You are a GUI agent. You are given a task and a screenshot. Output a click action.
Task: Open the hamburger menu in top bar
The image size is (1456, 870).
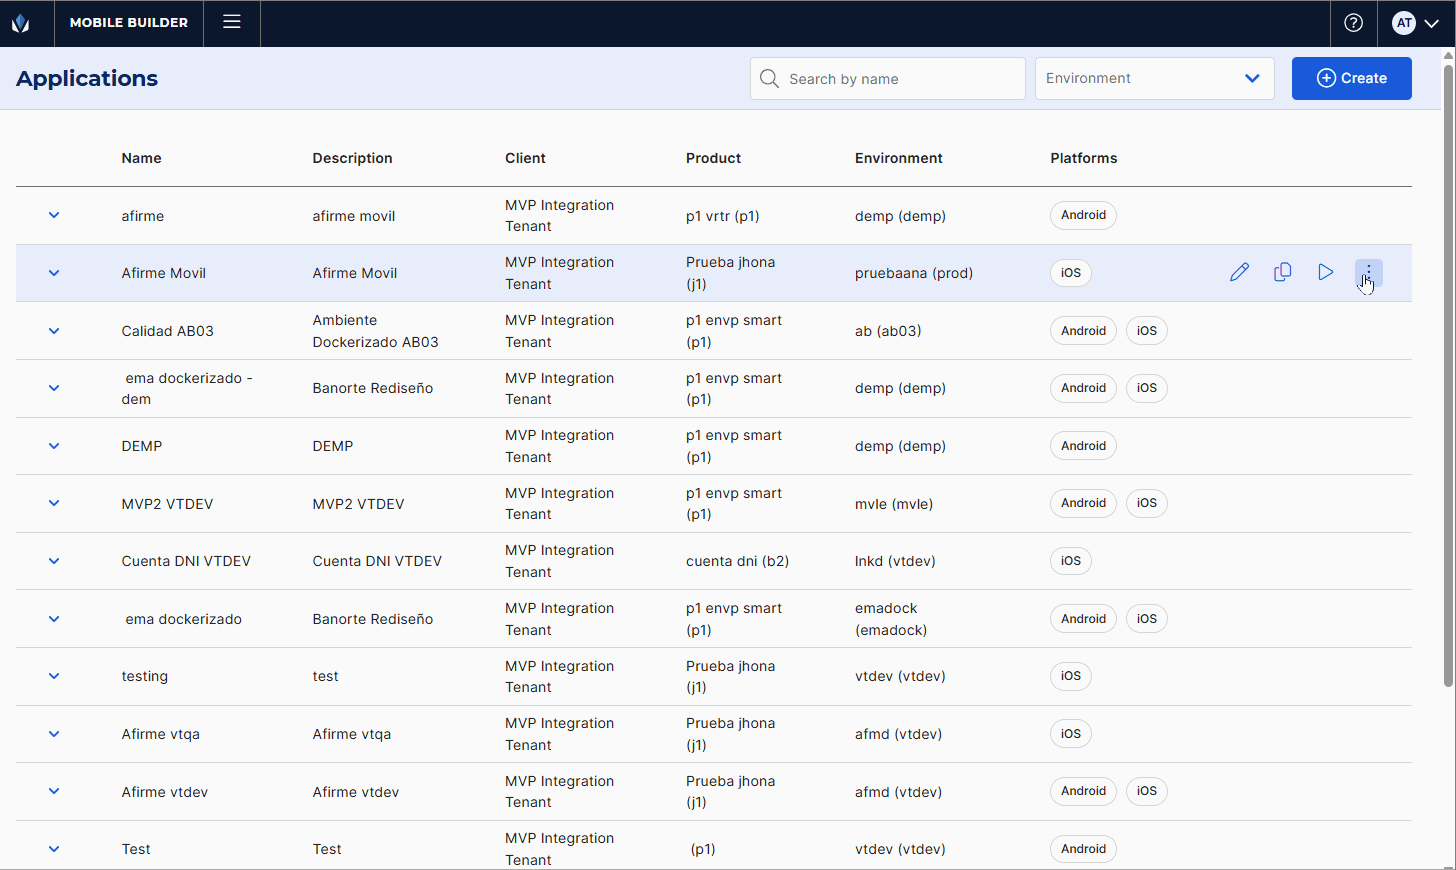(x=232, y=22)
